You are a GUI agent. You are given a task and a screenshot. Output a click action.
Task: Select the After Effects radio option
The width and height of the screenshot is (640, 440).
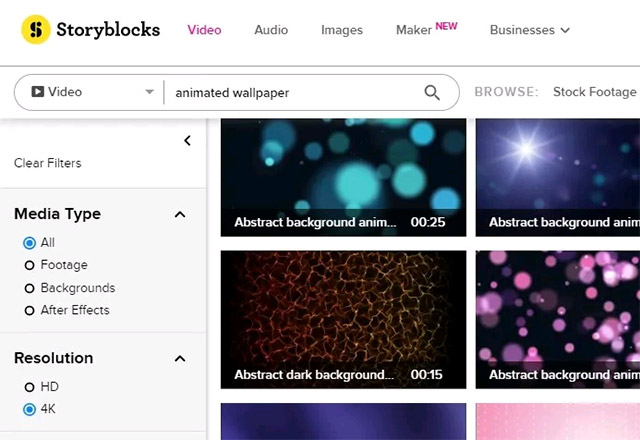pyautogui.click(x=30, y=310)
